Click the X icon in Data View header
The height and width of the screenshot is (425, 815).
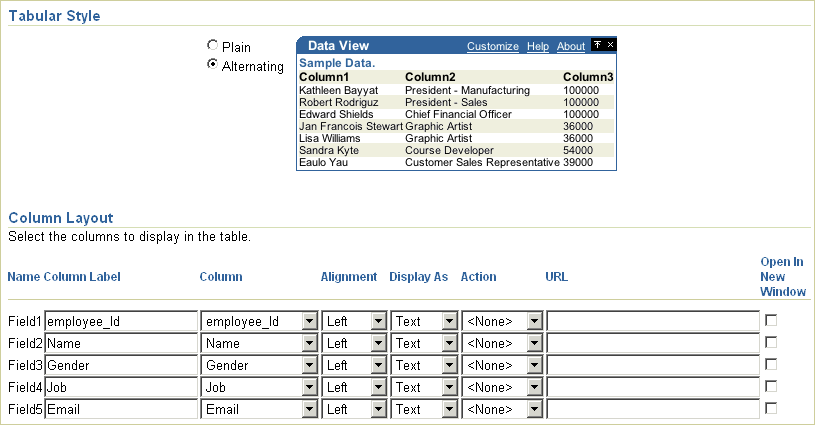click(x=611, y=45)
